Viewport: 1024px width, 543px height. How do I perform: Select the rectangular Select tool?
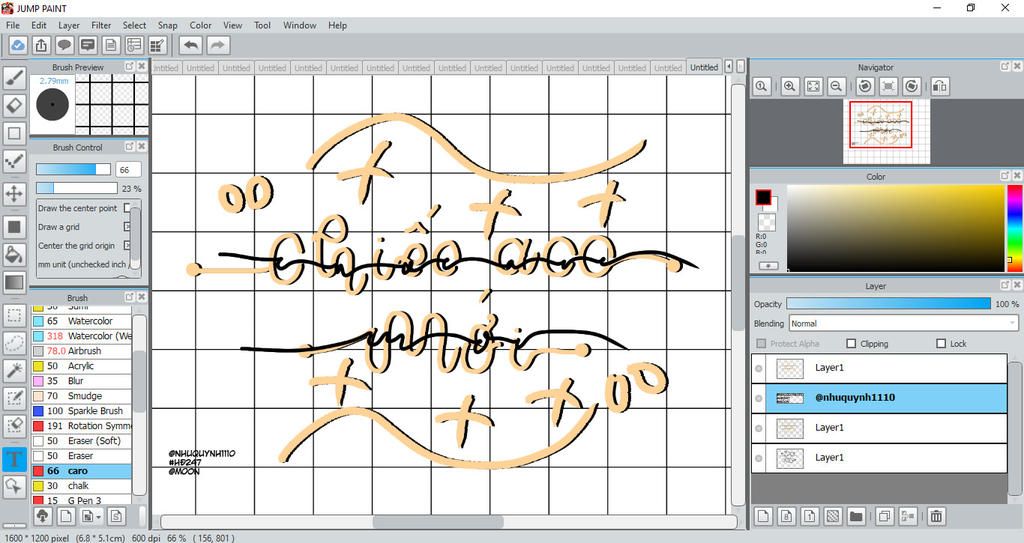pos(14,316)
